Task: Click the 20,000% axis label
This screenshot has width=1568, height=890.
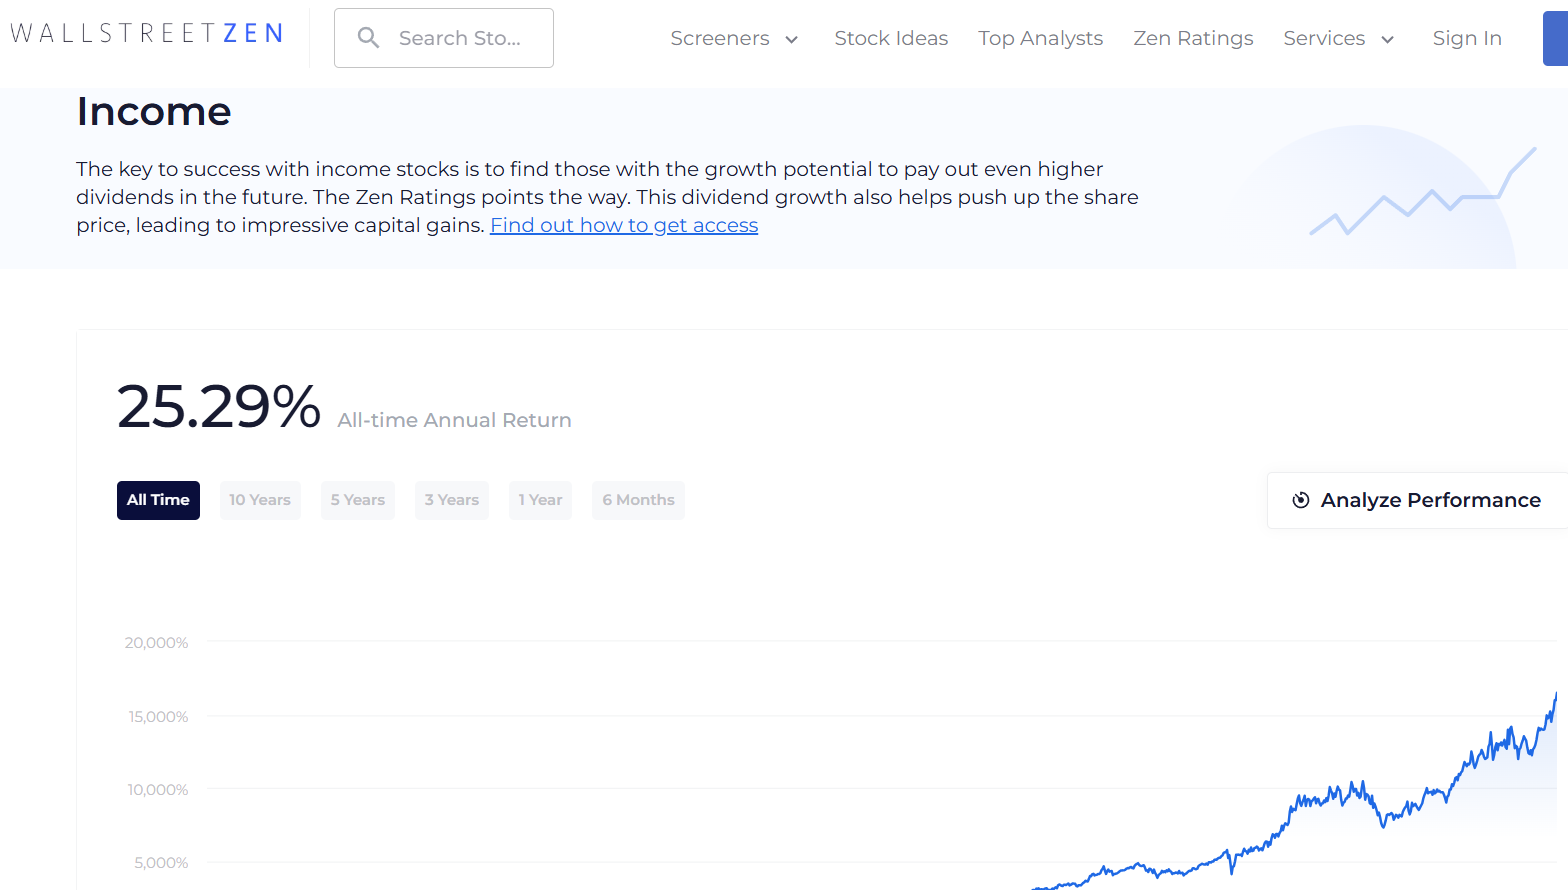Action: point(156,642)
